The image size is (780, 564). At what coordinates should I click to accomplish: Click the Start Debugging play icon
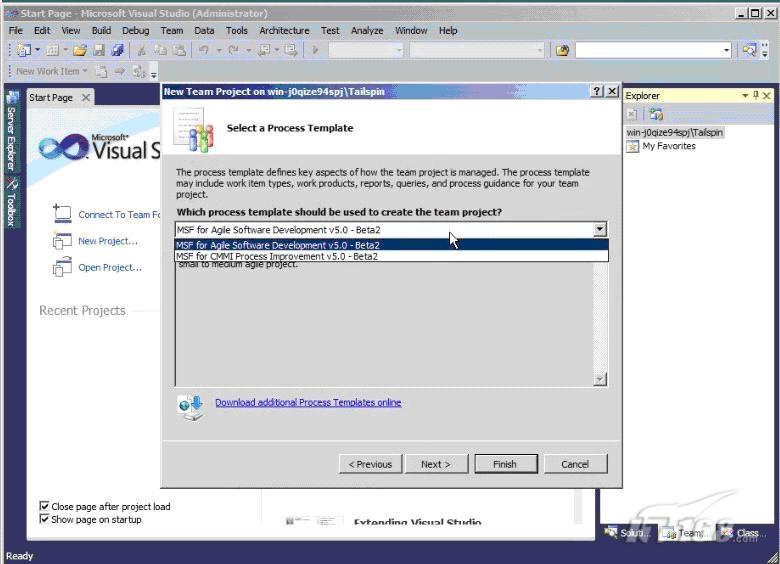(315, 50)
